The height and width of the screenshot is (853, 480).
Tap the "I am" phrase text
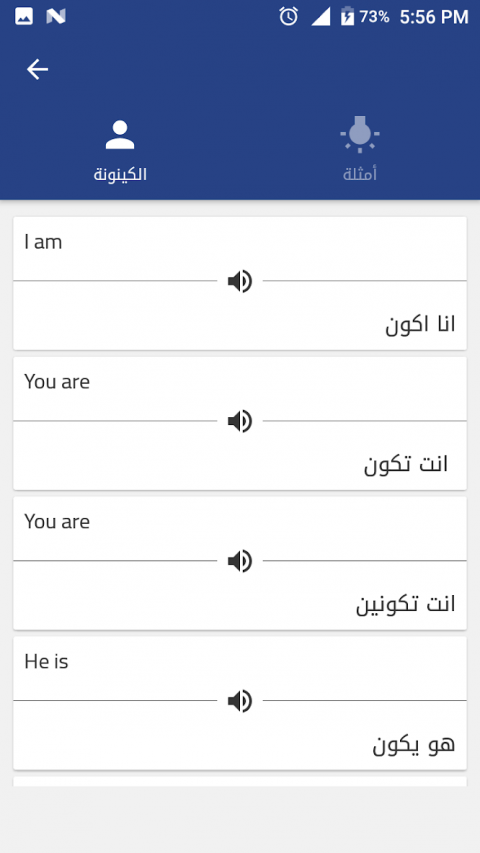pyautogui.click(x=43, y=242)
